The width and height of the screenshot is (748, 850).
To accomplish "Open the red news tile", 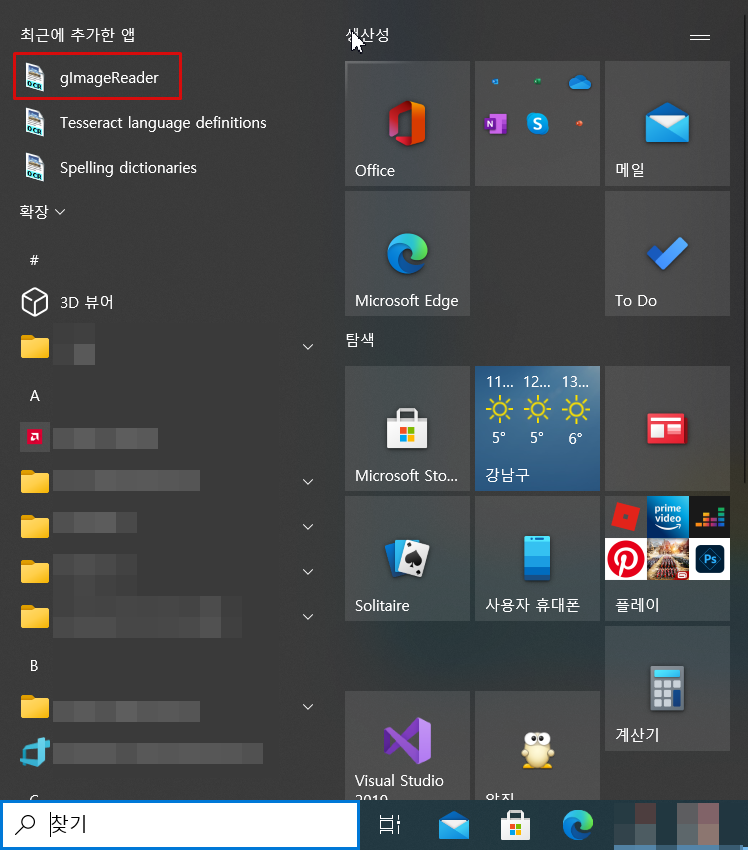I will pyautogui.click(x=667, y=428).
